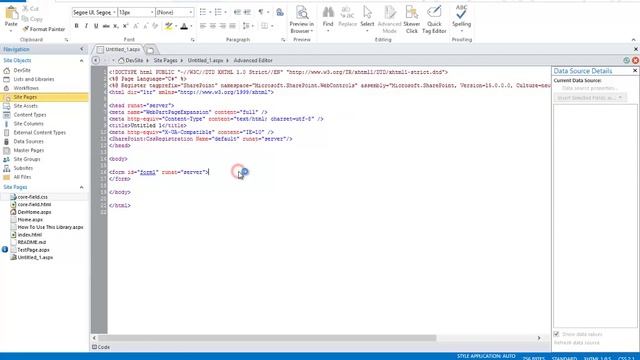Decrease indent position
Image resolution: width=640 pixels, height=360 pixels.
click(x=237, y=12)
